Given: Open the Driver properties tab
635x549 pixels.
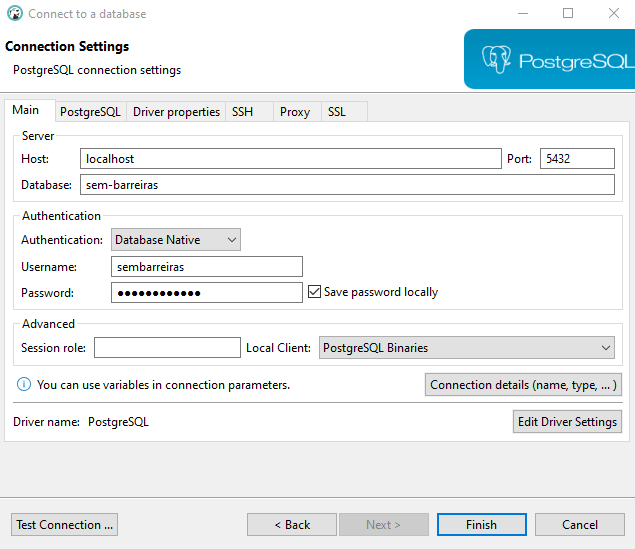Looking at the screenshot, I should (176, 112).
